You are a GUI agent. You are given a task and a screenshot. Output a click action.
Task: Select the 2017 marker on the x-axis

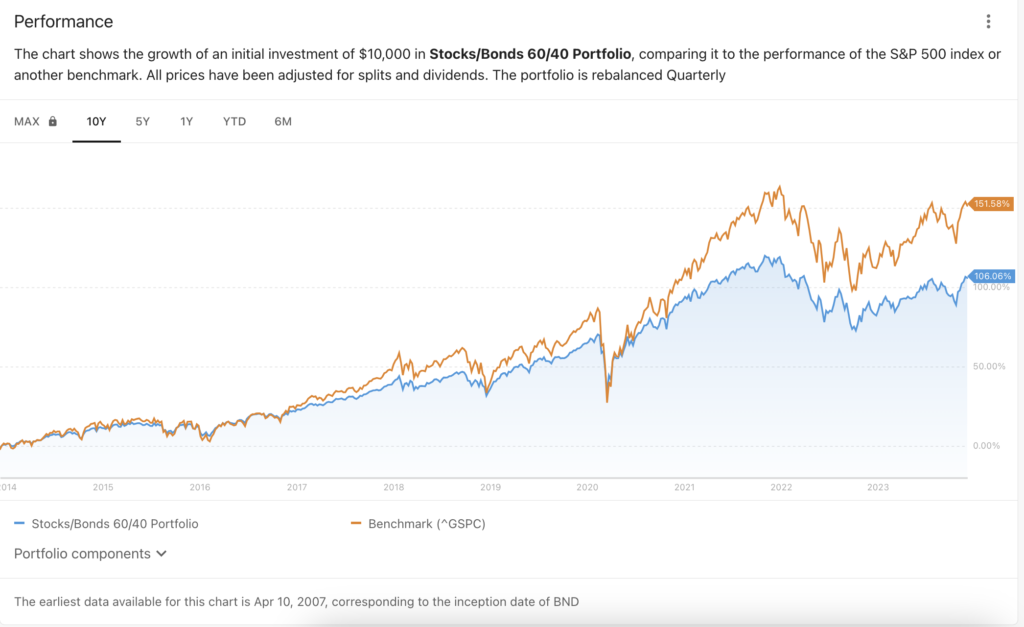297,488
